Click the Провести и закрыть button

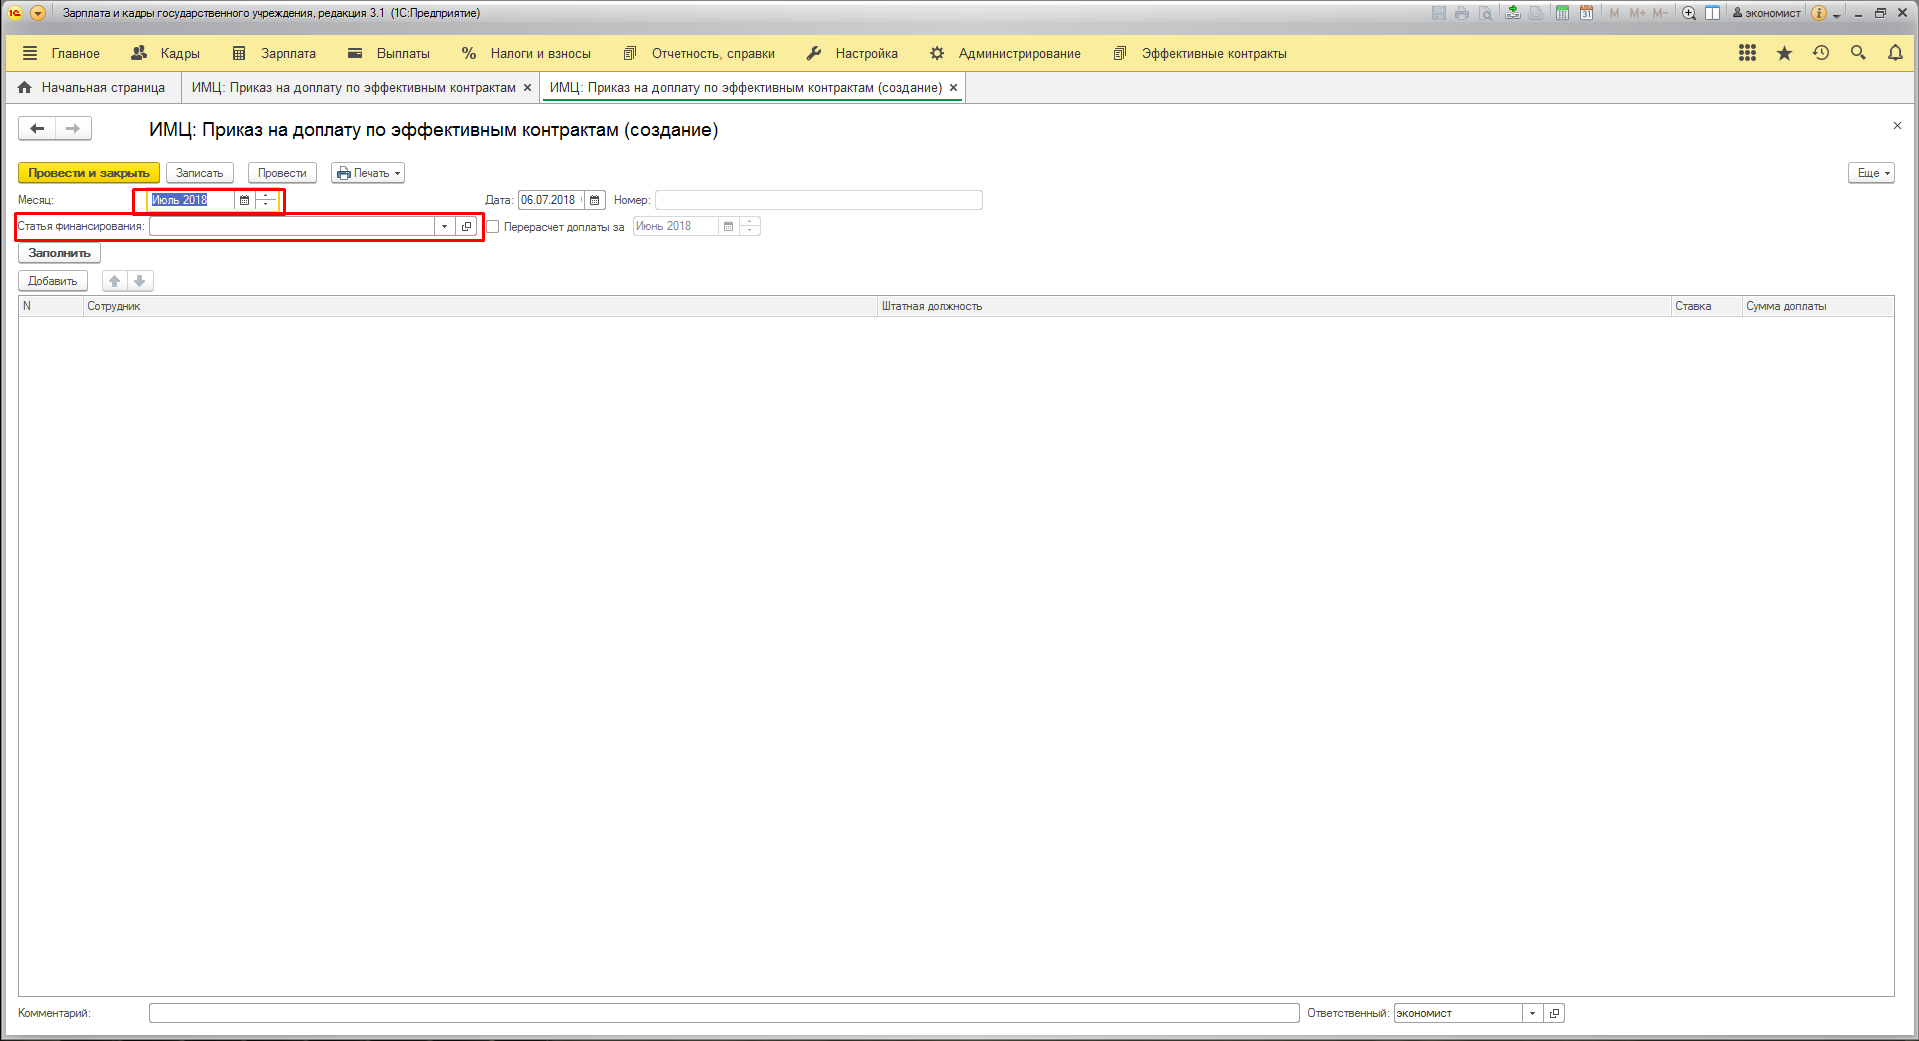point(89,173)
